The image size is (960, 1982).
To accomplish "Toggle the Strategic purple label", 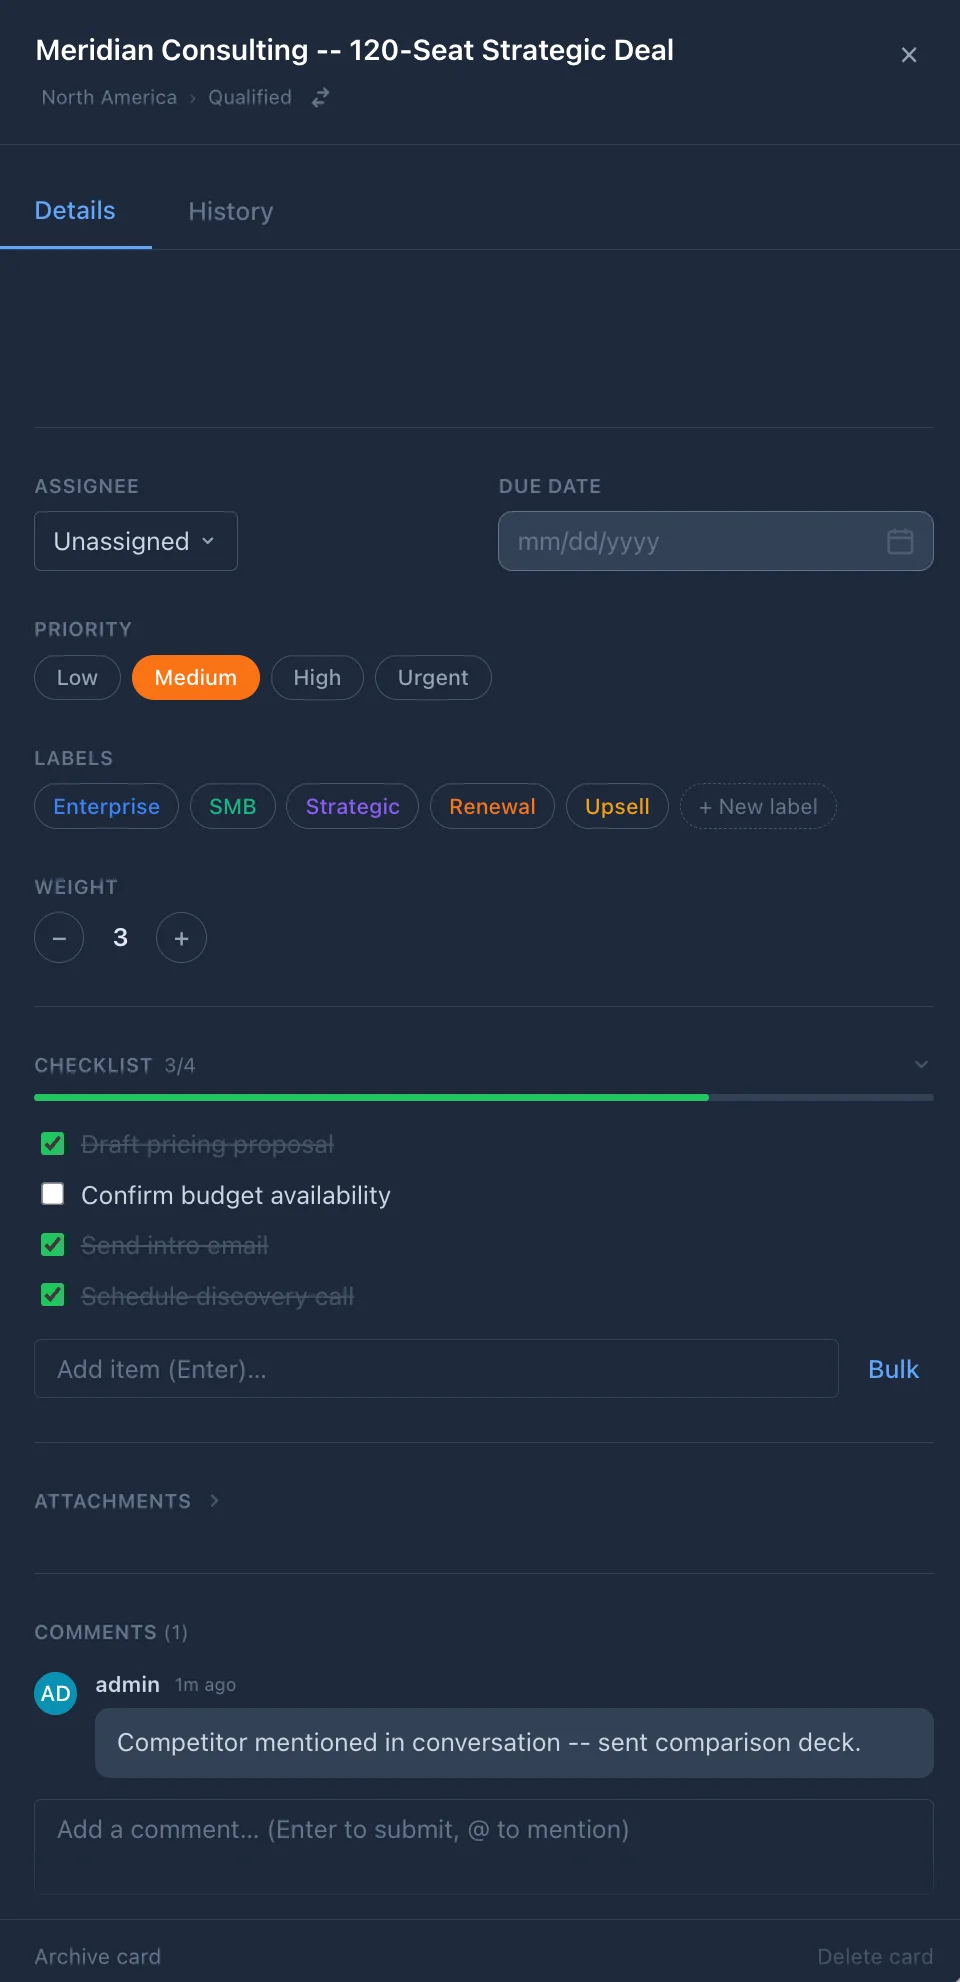I will pyautogui.click(x=352, y=807).
